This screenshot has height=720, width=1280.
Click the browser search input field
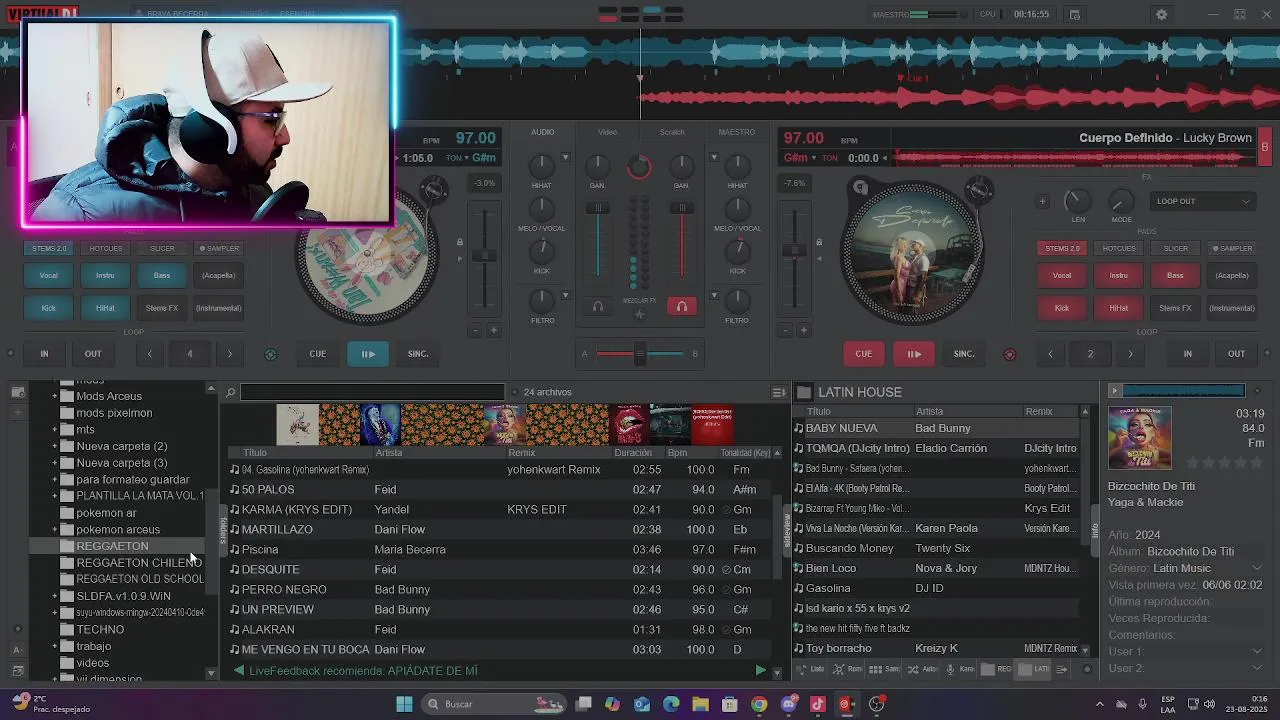372,392
